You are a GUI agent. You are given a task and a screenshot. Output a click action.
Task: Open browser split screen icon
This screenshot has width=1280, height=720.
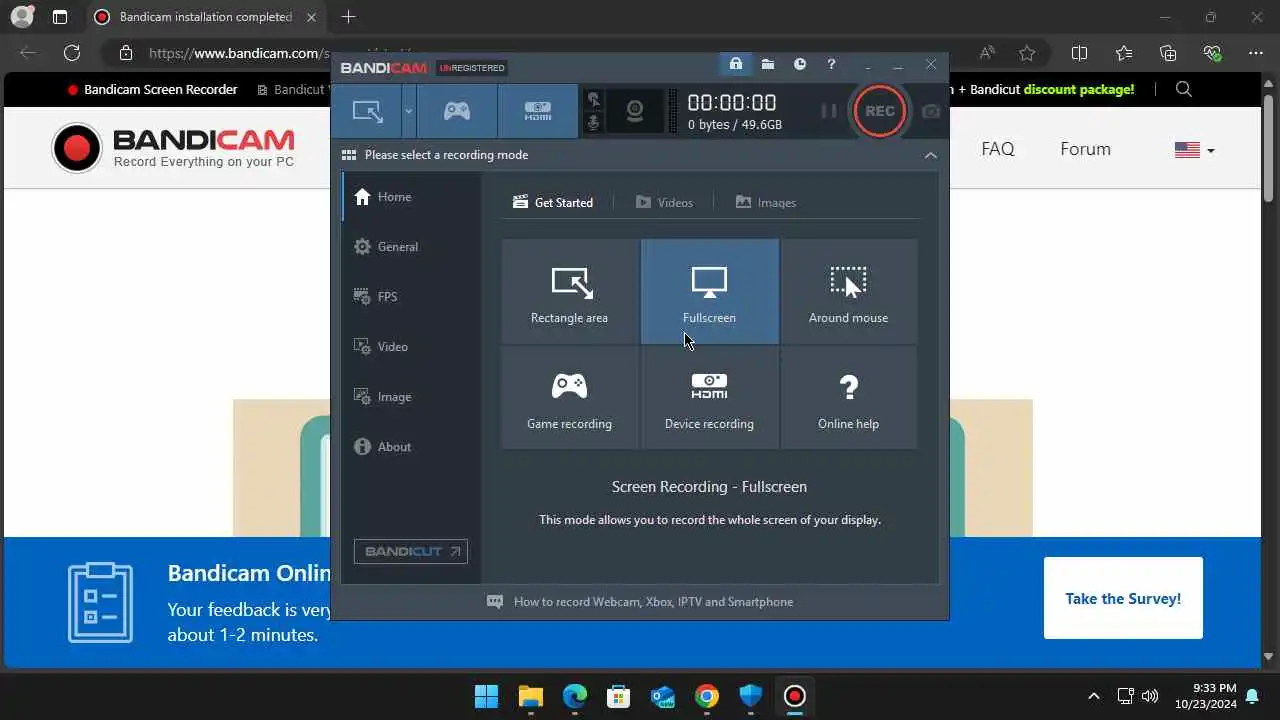(1079, 53)
